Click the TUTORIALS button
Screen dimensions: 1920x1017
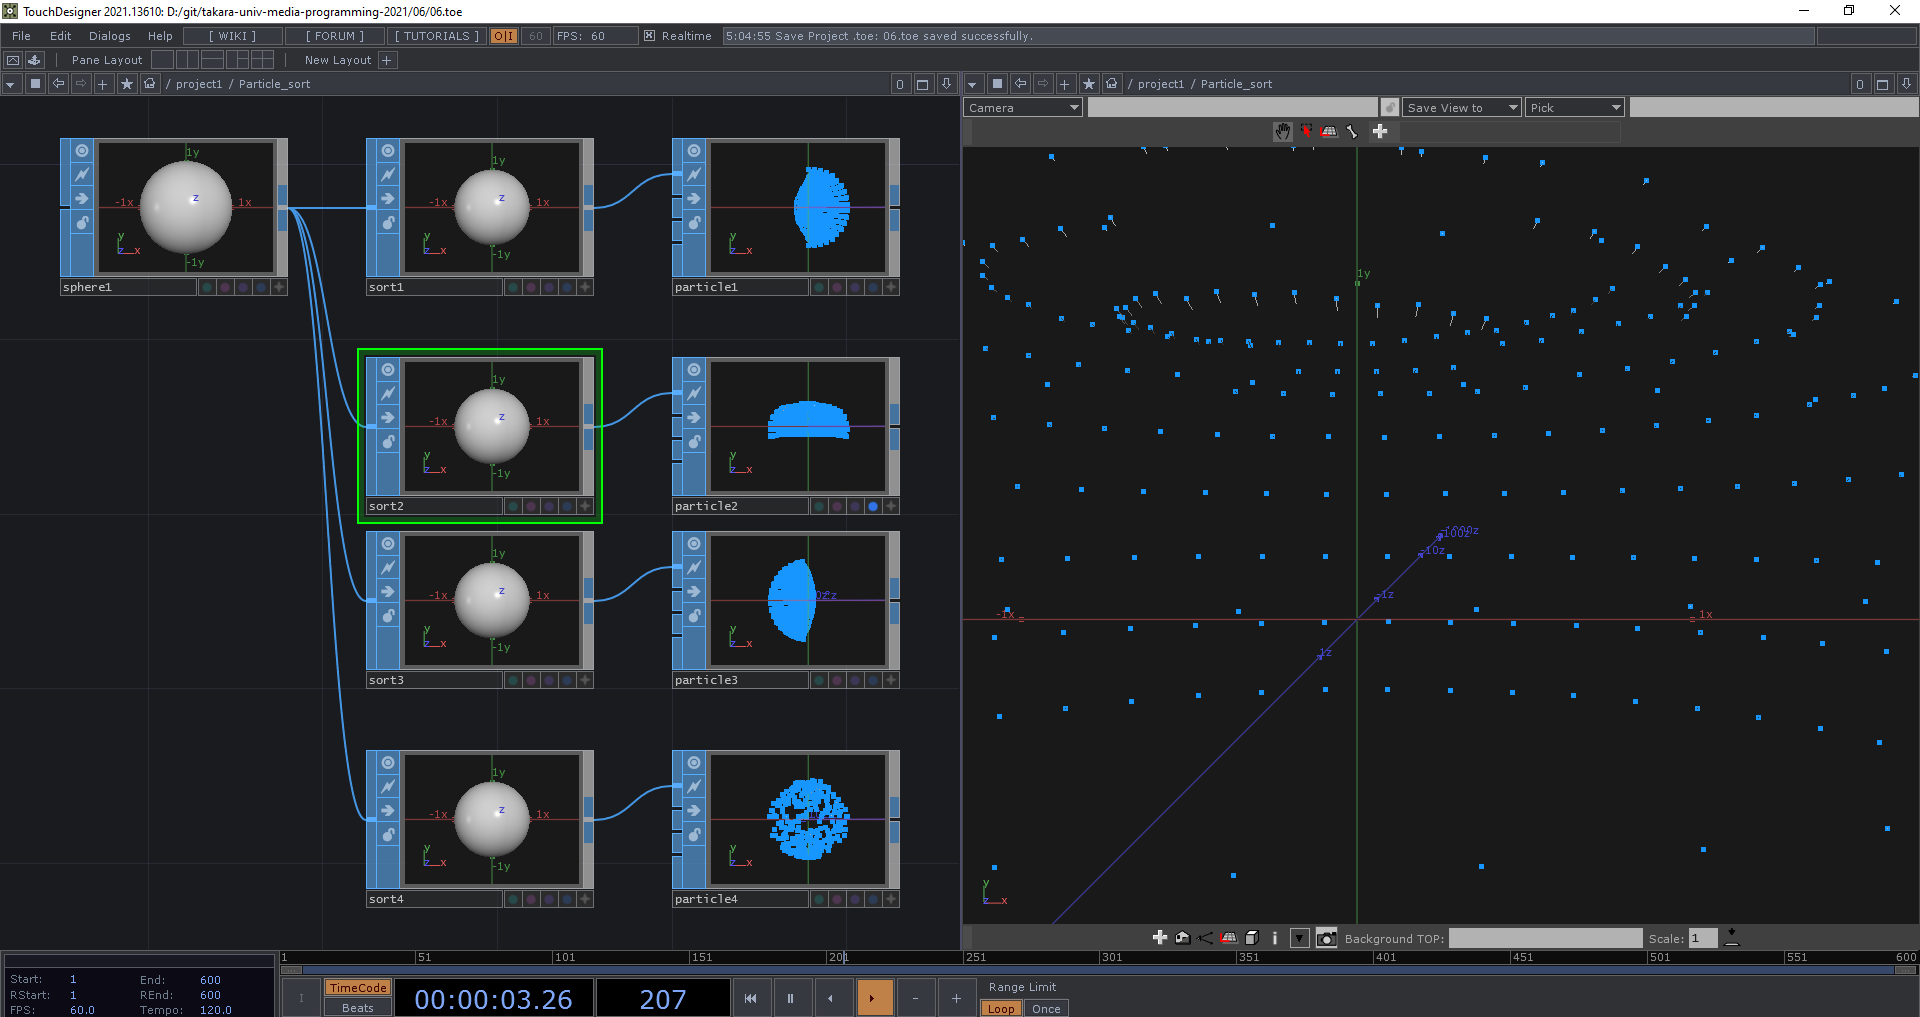[437, 36]
